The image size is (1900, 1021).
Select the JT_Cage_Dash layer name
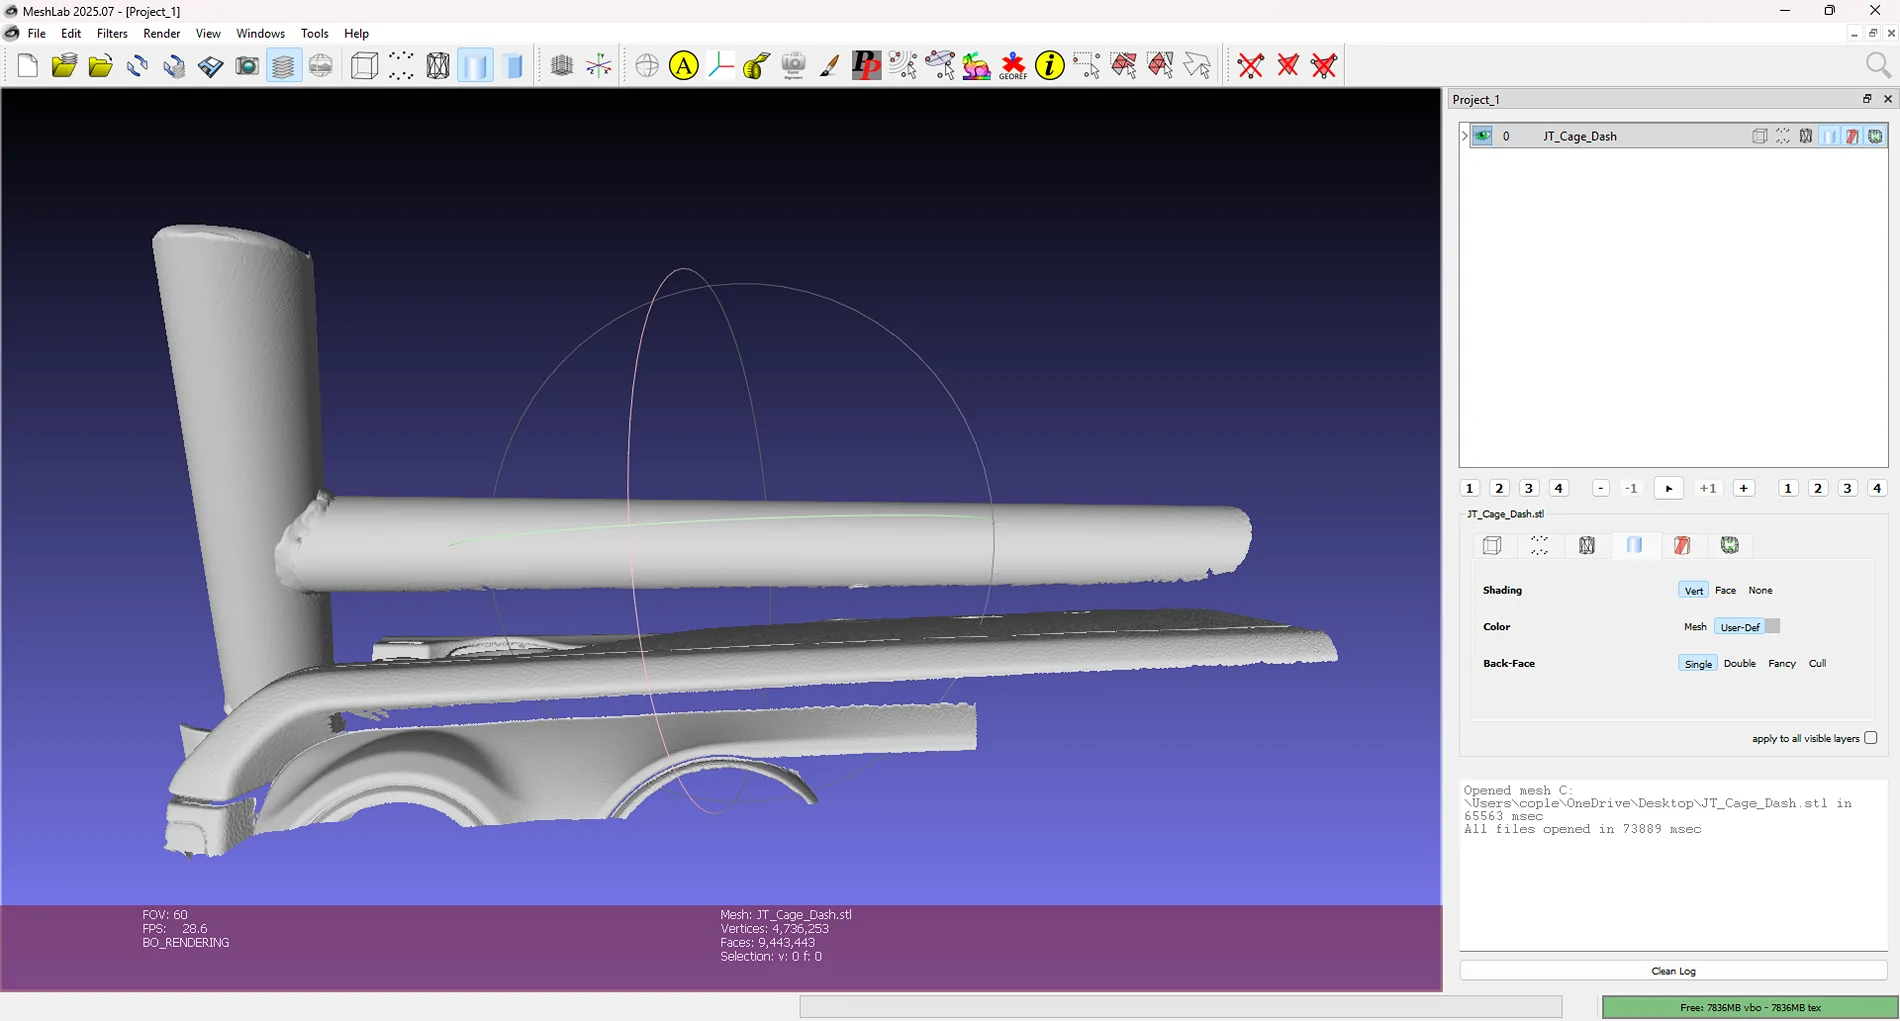point(1579,136)
